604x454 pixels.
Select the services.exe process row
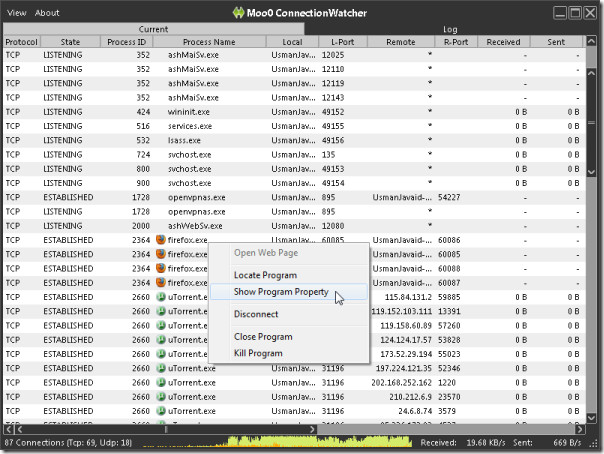pos(294,126)
